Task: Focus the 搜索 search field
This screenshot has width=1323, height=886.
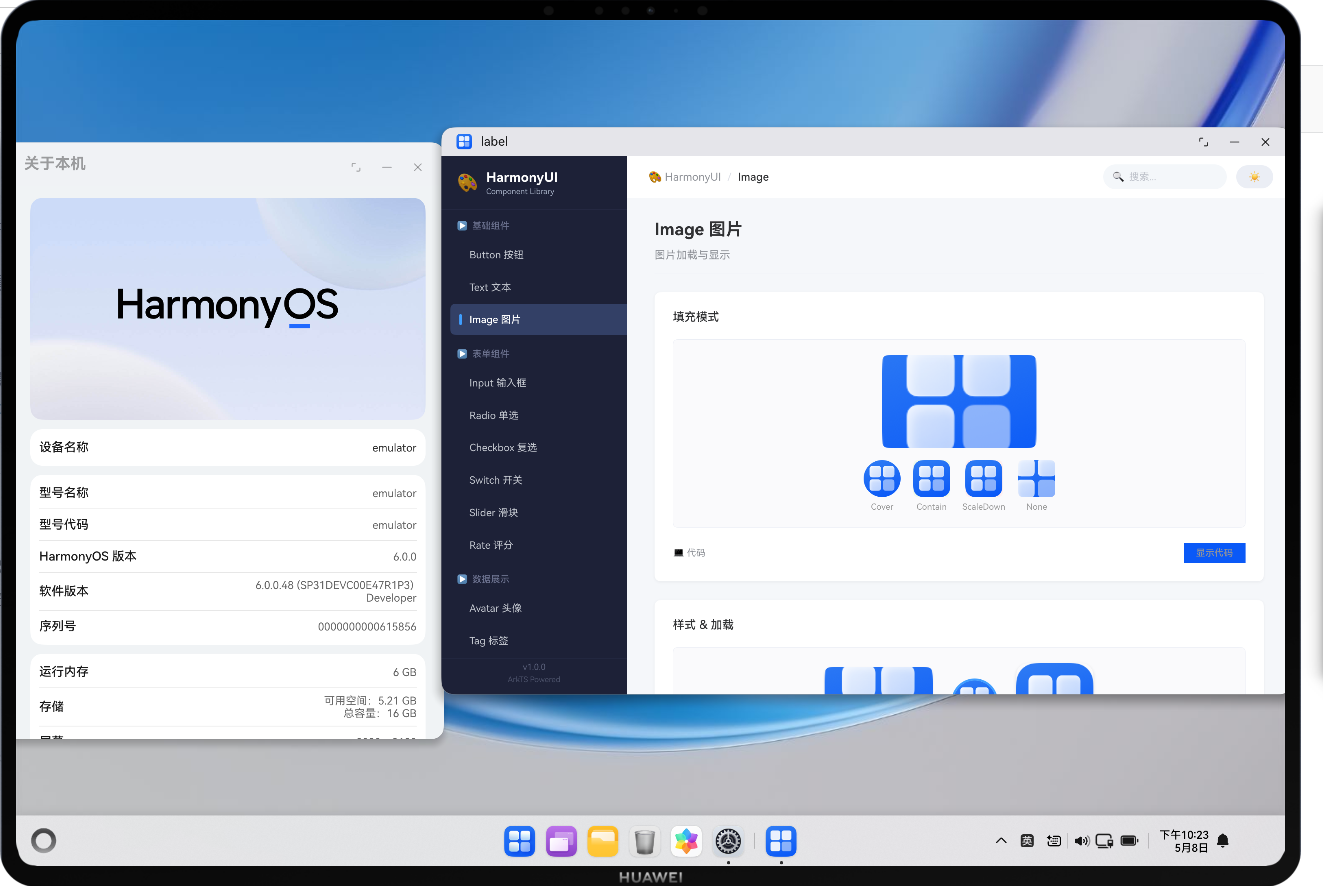Action: tap(1164, 177)
